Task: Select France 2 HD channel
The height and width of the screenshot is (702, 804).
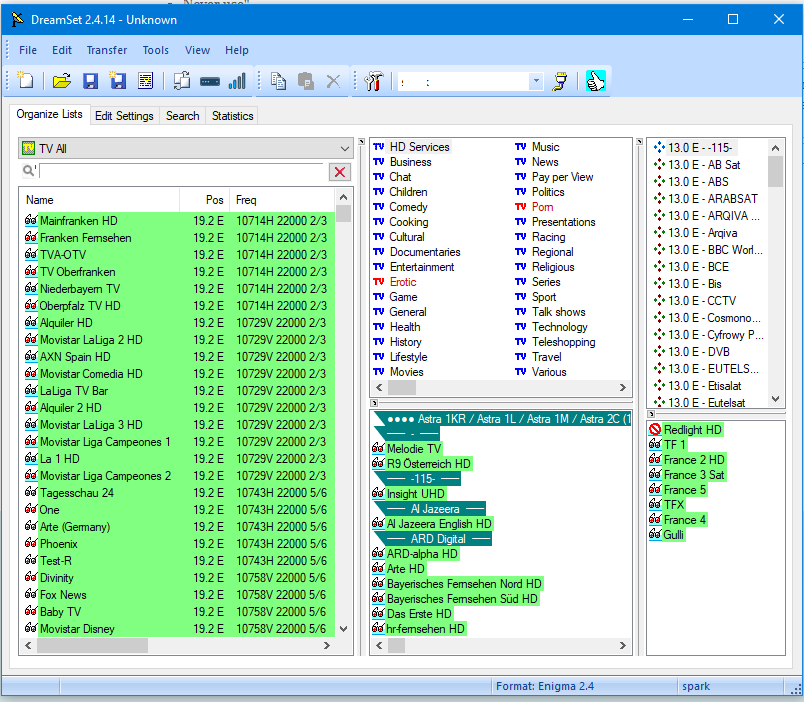Action: click(x=694, y=459)
